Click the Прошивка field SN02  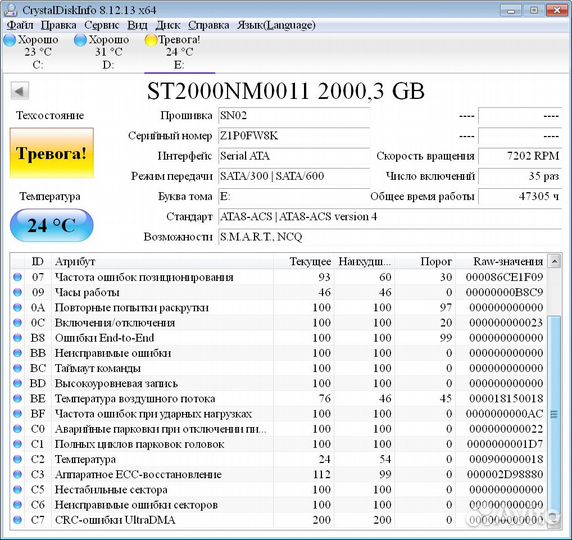pyautogui.click(x=294, y=116)
